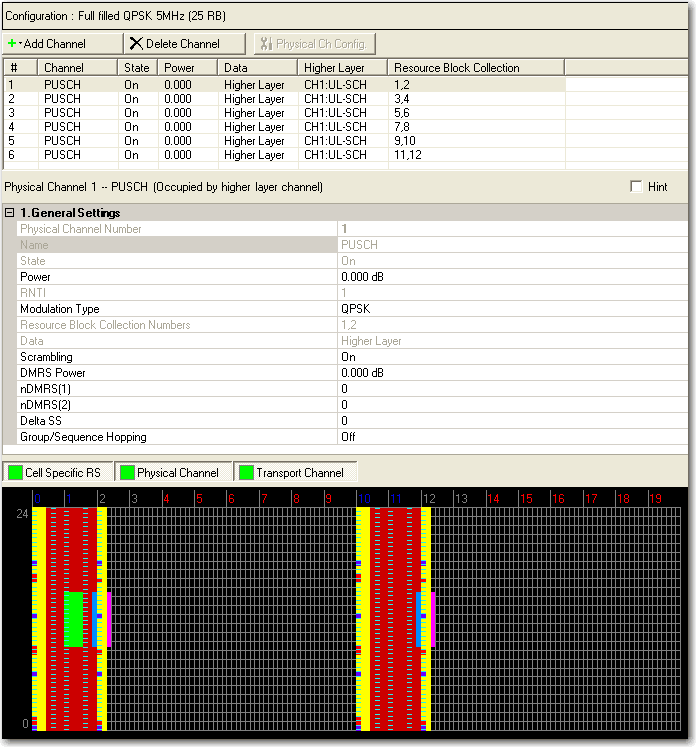This screenshot has width=696, height=747.
Task: Toggle Physical Channel green indicator
Action: 127,473
